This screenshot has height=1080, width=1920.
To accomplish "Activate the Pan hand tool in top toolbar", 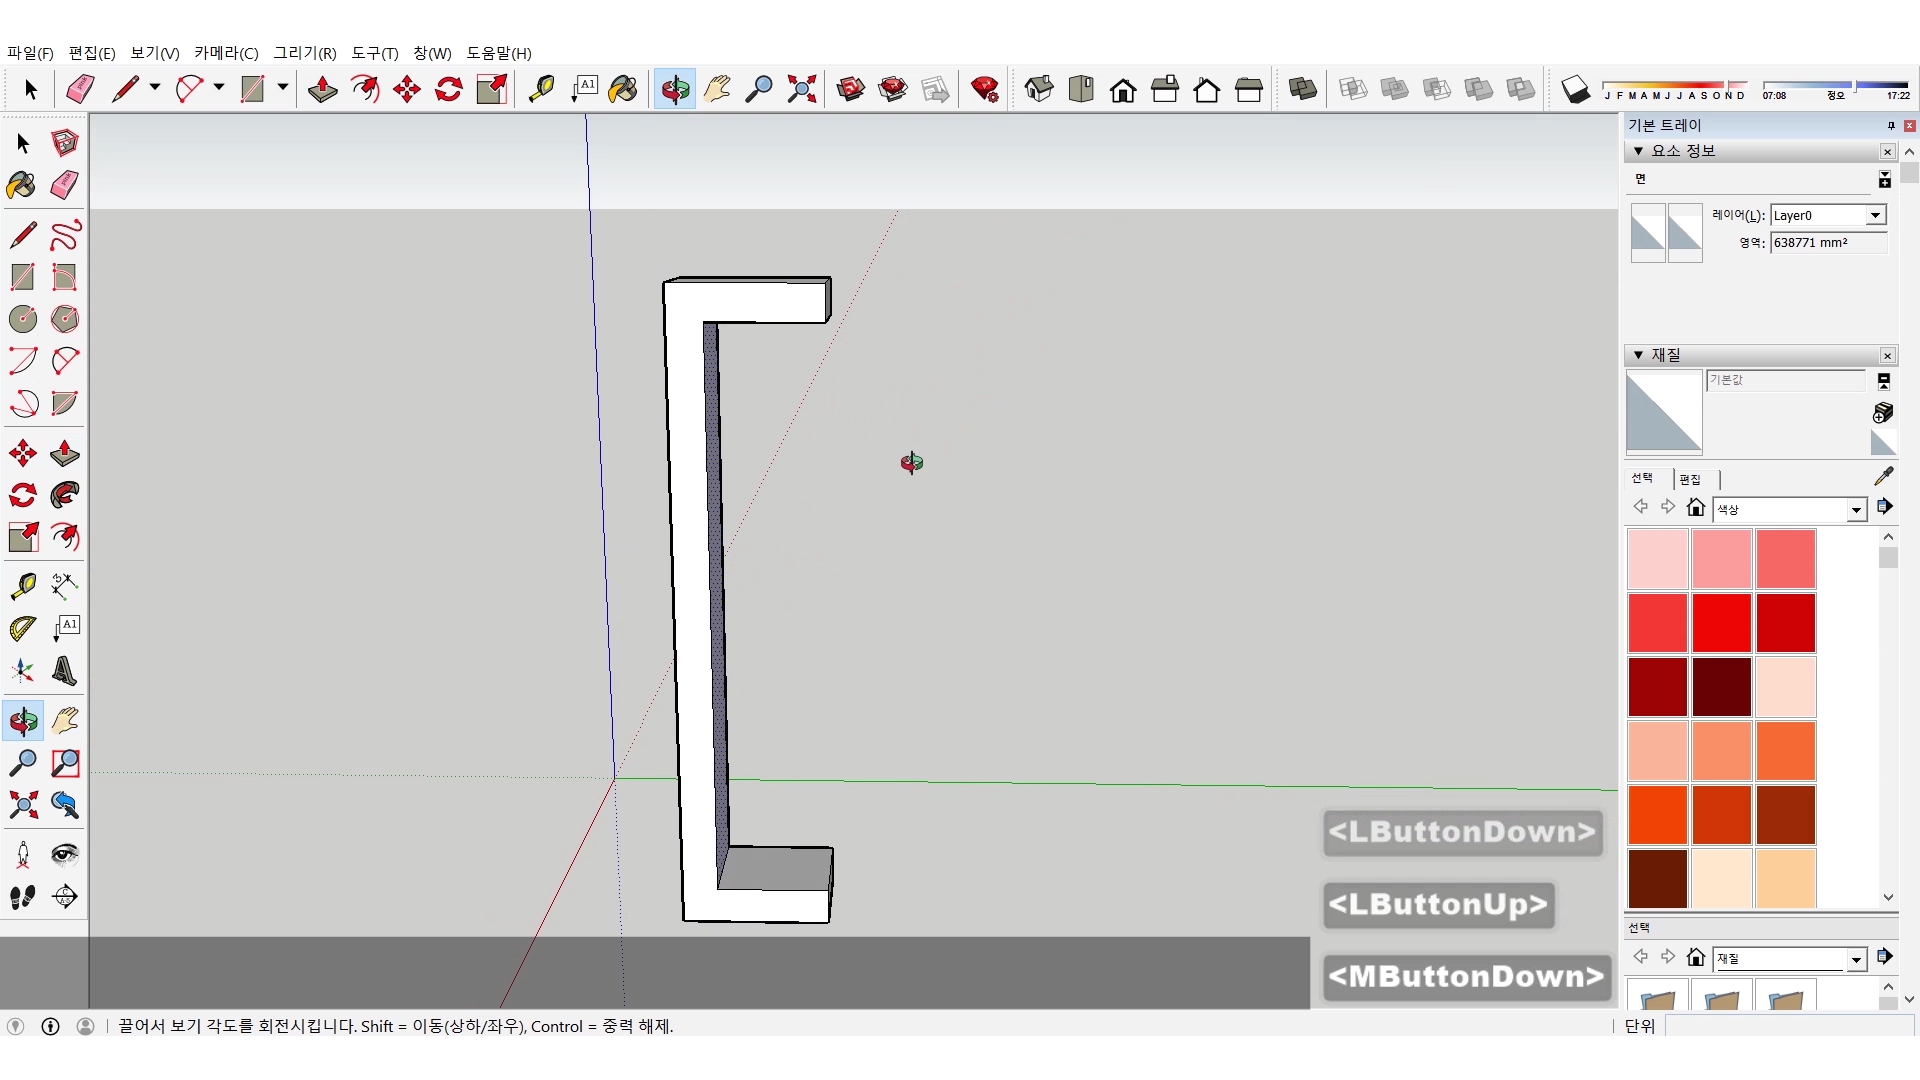I will click(717, 89).
